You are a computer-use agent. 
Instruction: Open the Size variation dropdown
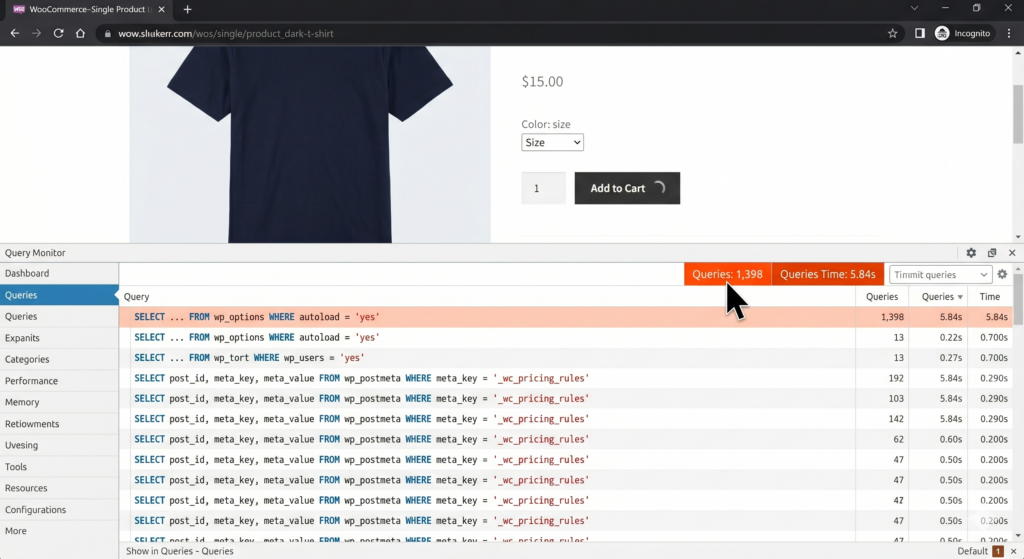tap(552, 142)
